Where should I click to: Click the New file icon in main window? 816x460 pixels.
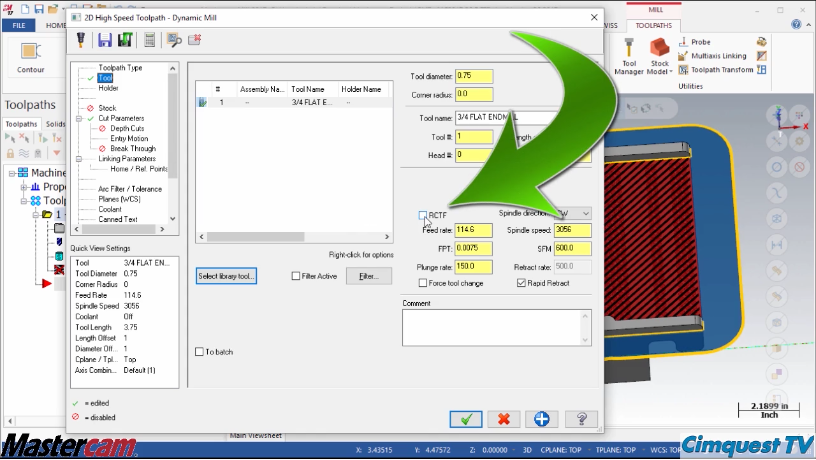(x=24, y=9)
